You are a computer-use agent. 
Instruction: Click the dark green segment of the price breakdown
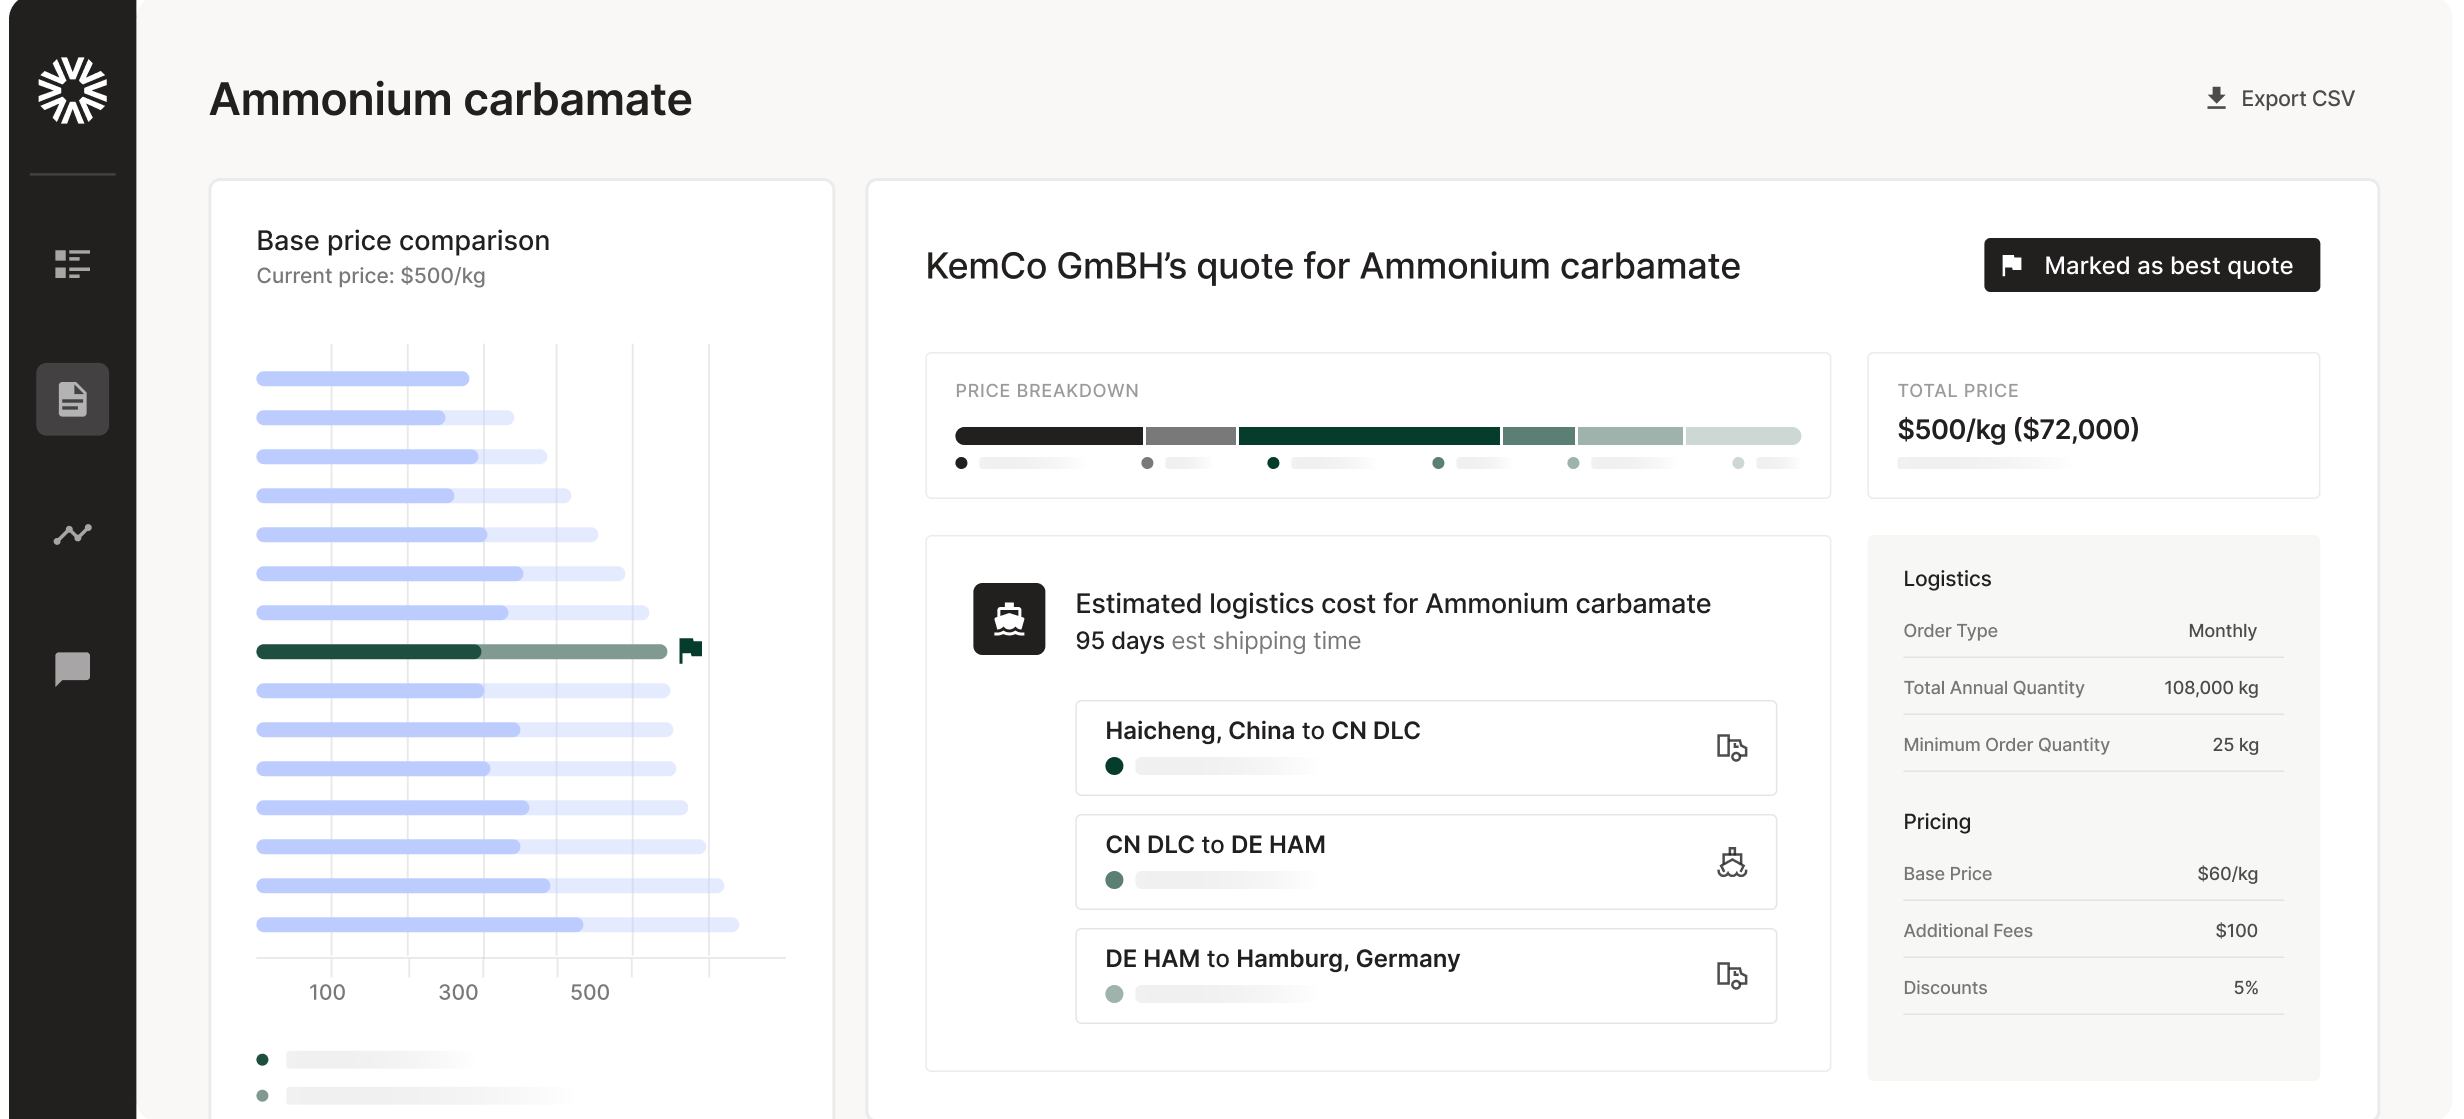1368,436
